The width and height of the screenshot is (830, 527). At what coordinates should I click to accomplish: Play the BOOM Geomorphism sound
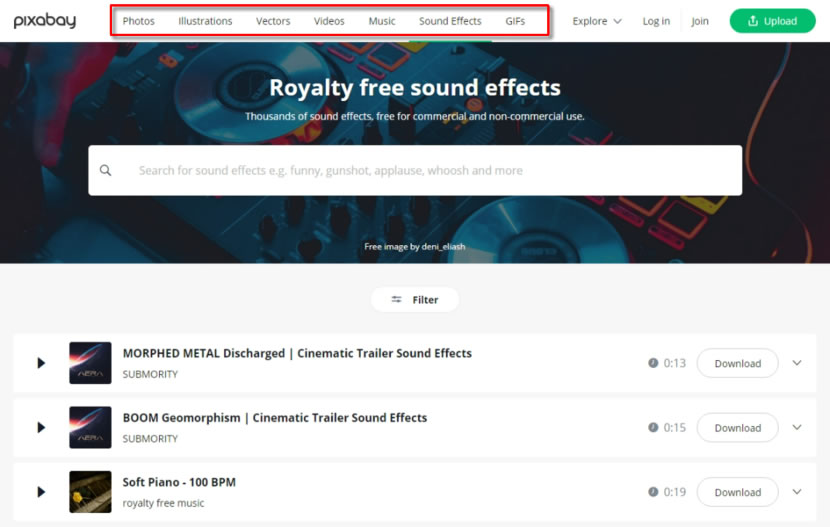pyautogui.click(x=41, y=428)
